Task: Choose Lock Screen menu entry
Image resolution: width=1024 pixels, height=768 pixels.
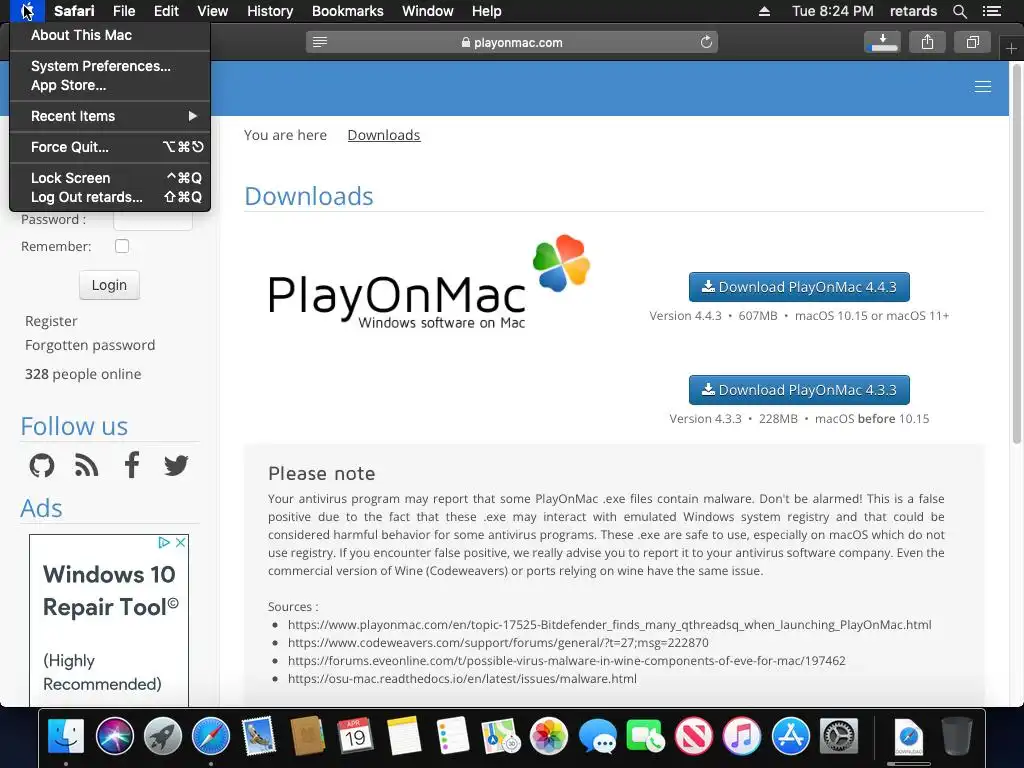Action: (110, 178)
